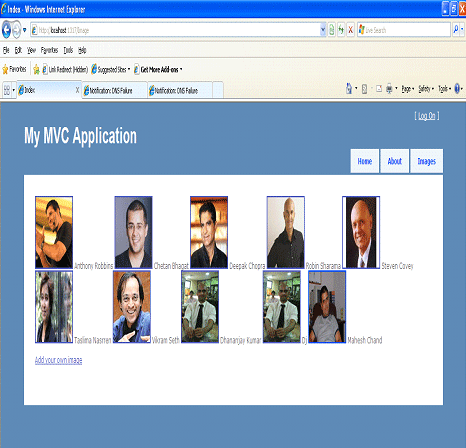Viewport: 466px width, 448px height.
Task: Click the Quick Tabs grid icon
Action: coord(7,90)
